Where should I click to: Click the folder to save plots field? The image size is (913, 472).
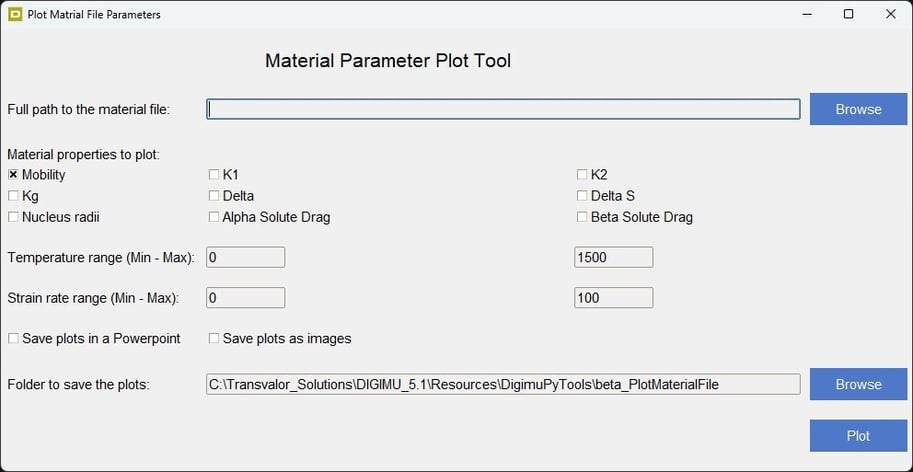click(503, 384)
